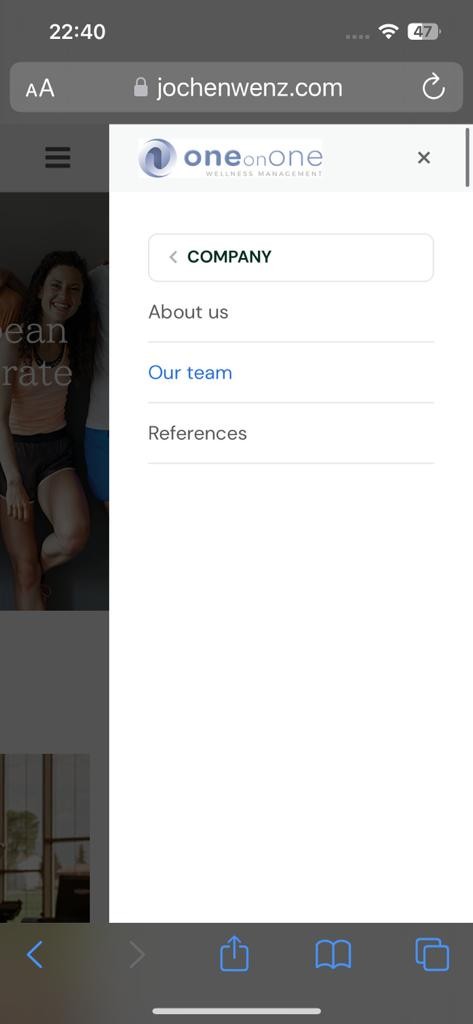Go to the Our team page

tap(190, 373)
